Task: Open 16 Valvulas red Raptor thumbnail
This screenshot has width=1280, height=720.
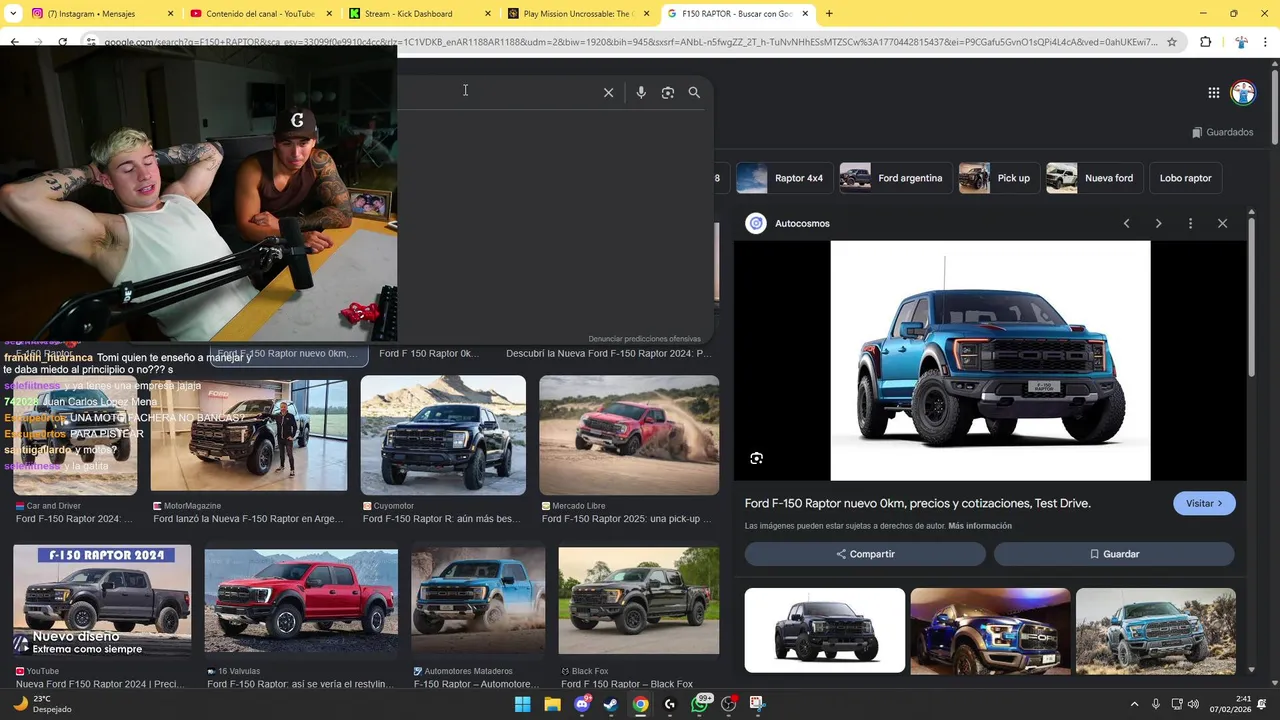Action: point(301,600)
